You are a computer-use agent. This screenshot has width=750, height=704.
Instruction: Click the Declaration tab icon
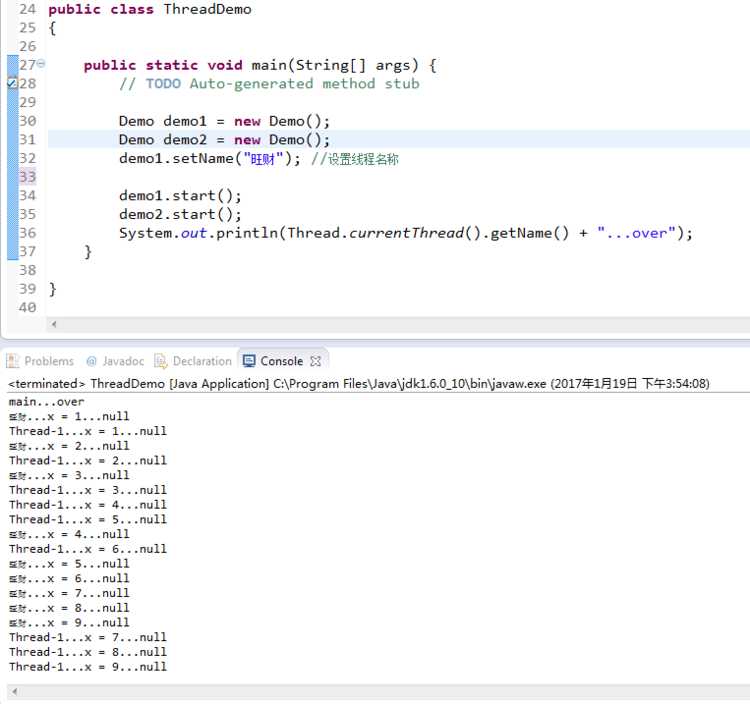pos(161,361)
